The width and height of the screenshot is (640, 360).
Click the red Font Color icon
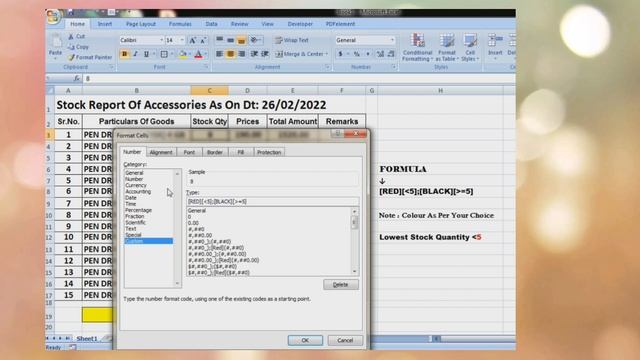tap(198, 54)
